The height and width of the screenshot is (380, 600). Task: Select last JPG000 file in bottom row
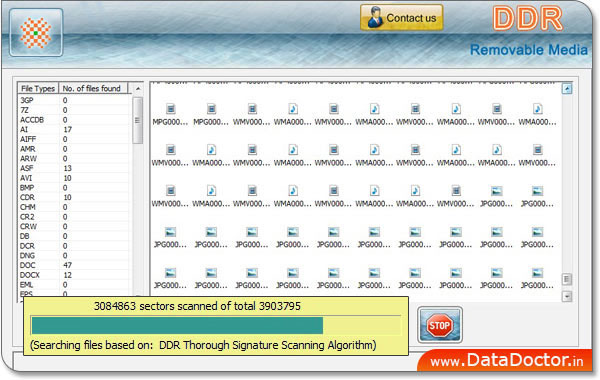point(537,278)
